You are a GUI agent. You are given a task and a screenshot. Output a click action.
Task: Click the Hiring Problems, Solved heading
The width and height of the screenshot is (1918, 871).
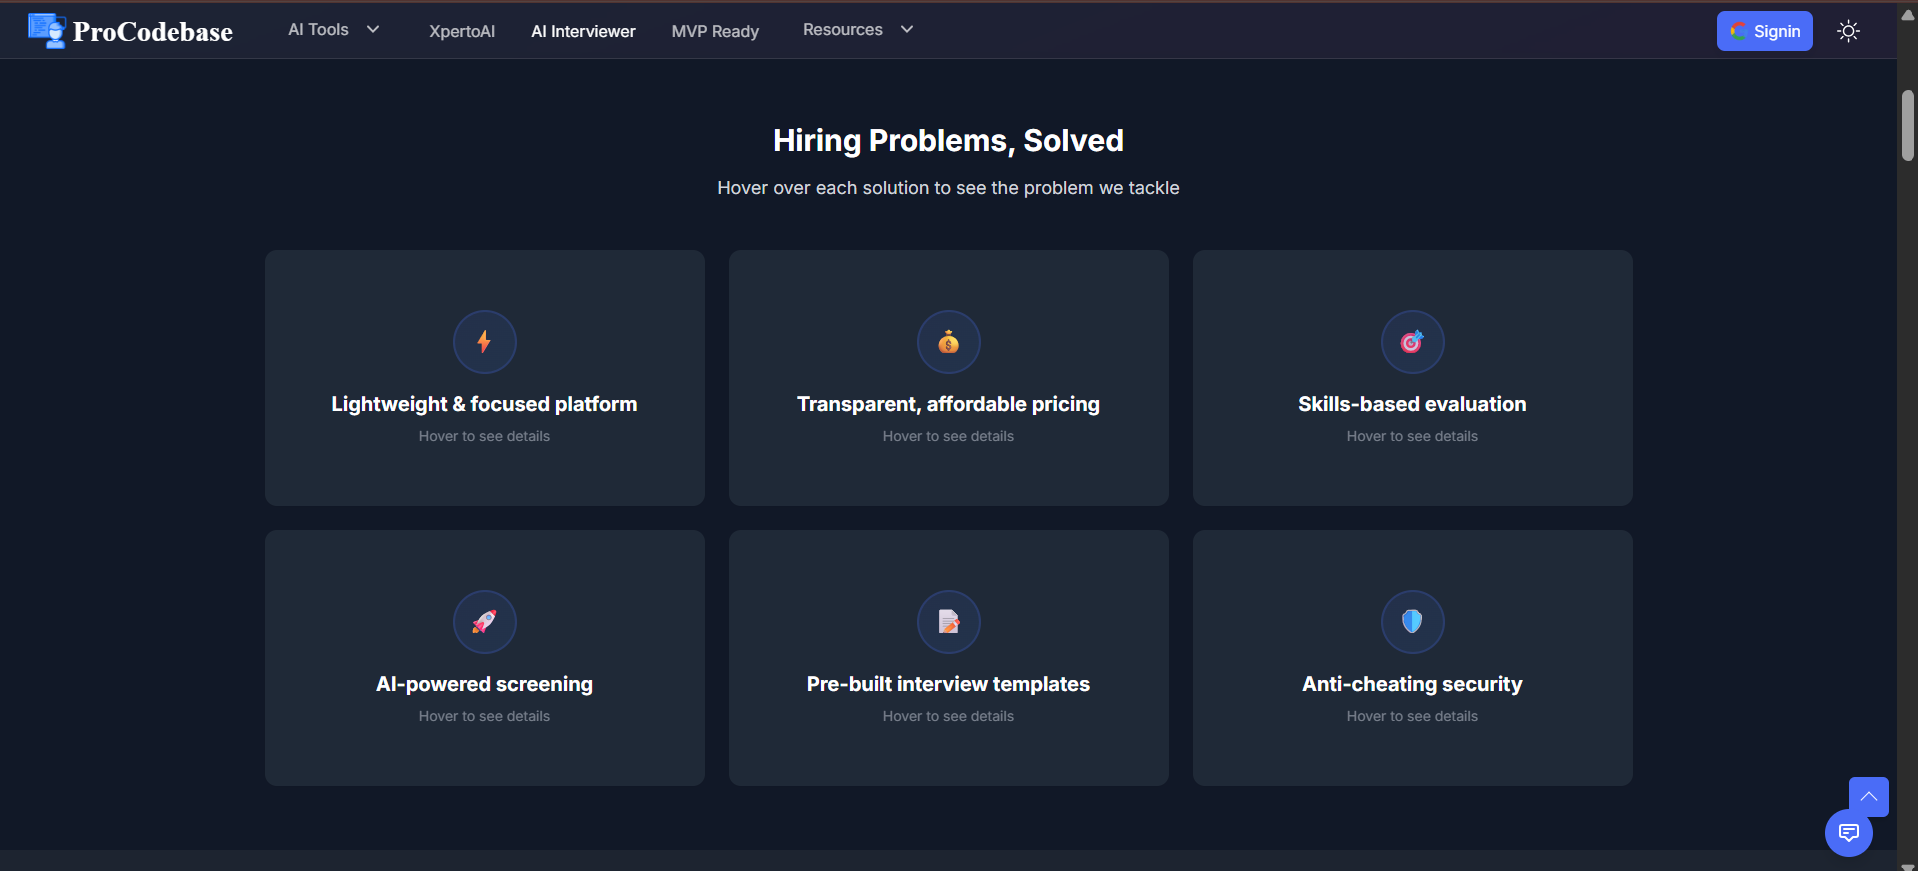tap(948, 141)
